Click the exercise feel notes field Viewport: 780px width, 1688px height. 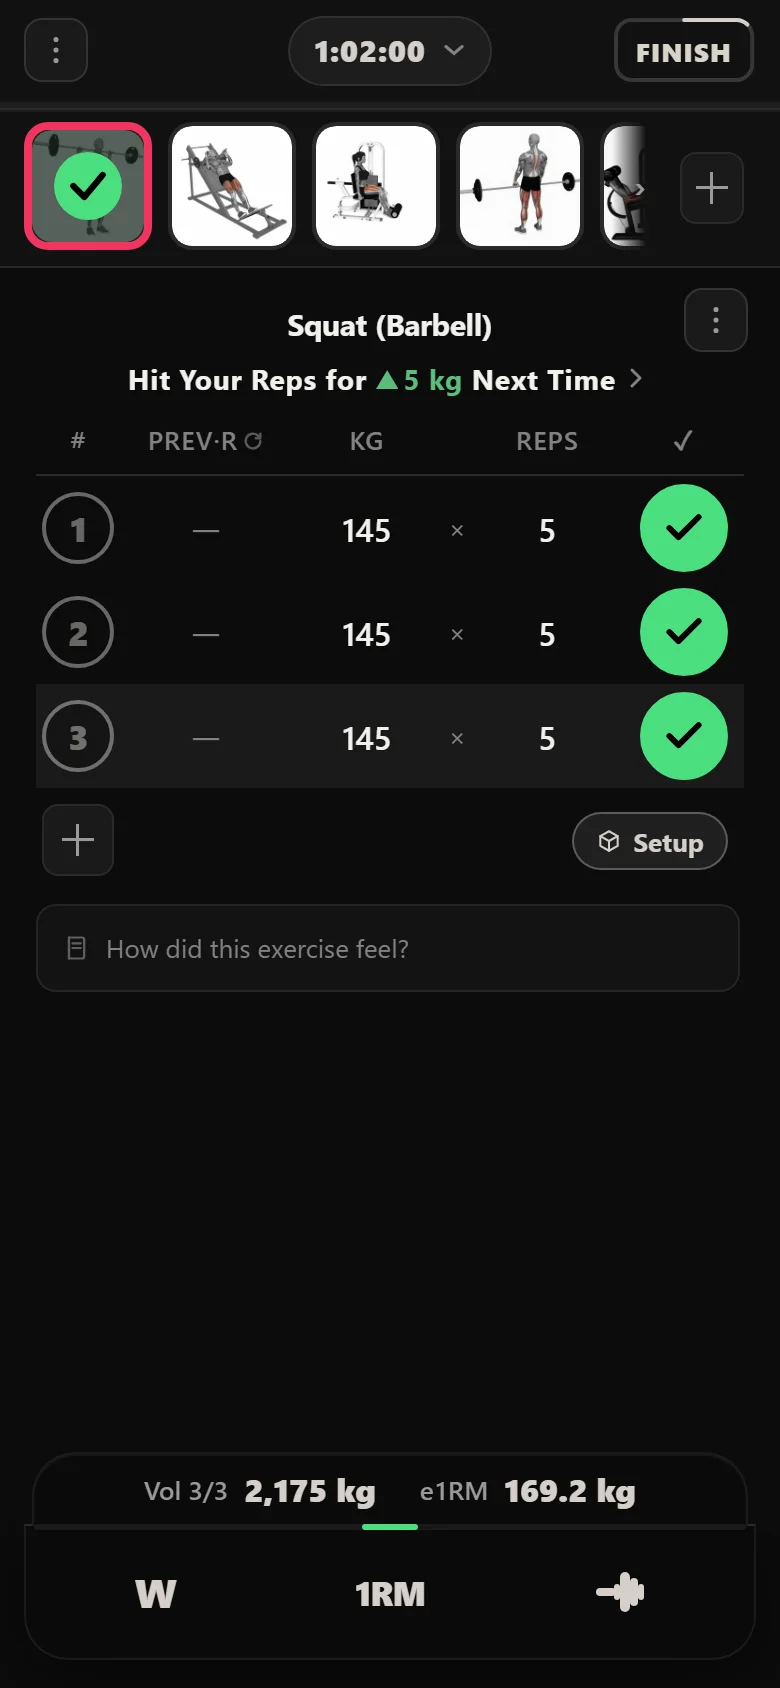(388, 948)
